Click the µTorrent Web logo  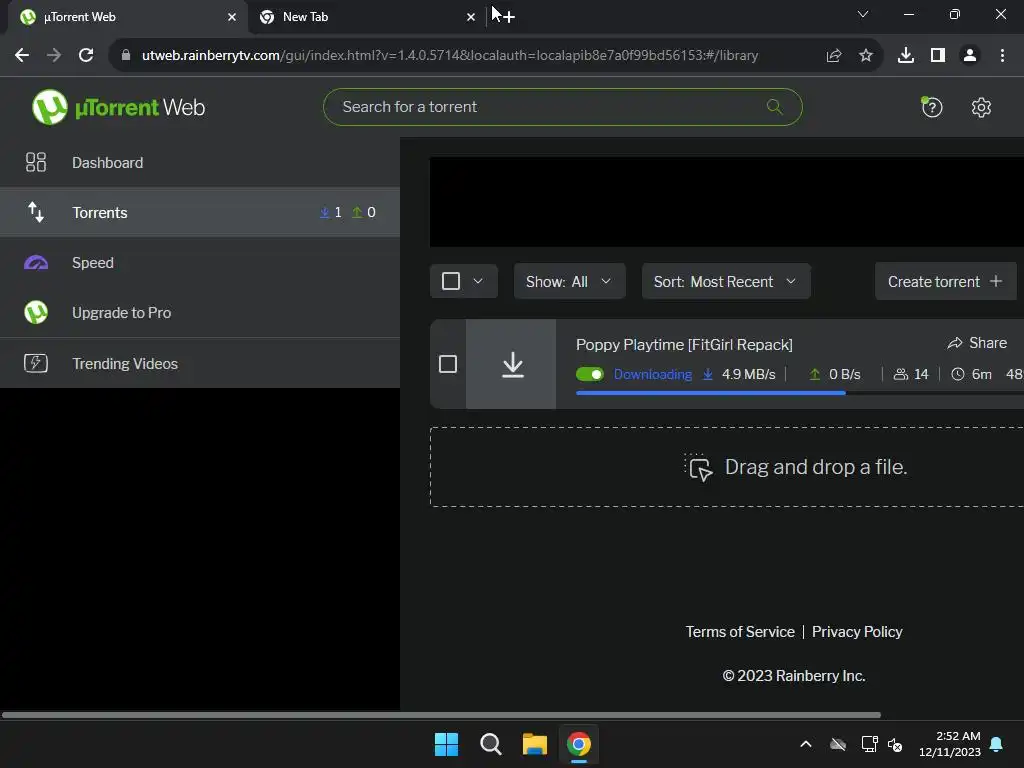[118, 107]
